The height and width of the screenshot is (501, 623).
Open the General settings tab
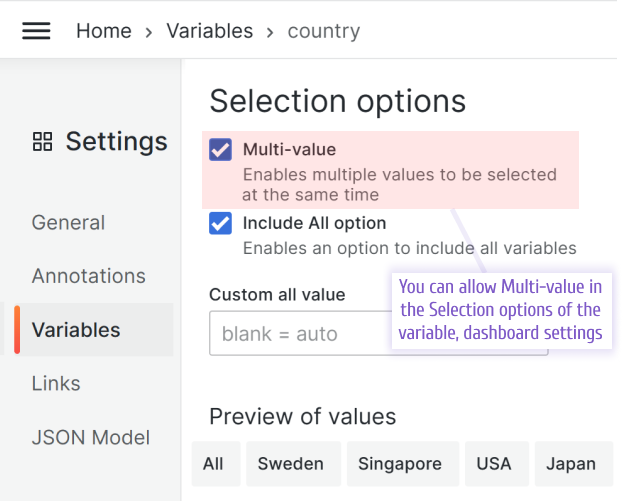pos(68,222)
